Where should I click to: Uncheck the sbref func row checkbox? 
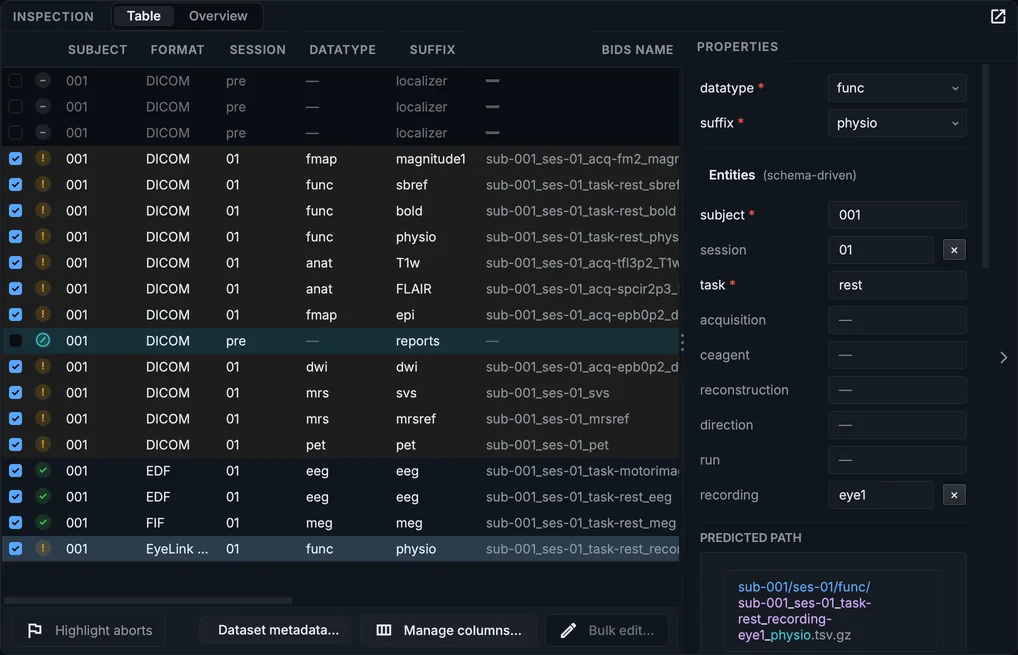coord(16,185)
